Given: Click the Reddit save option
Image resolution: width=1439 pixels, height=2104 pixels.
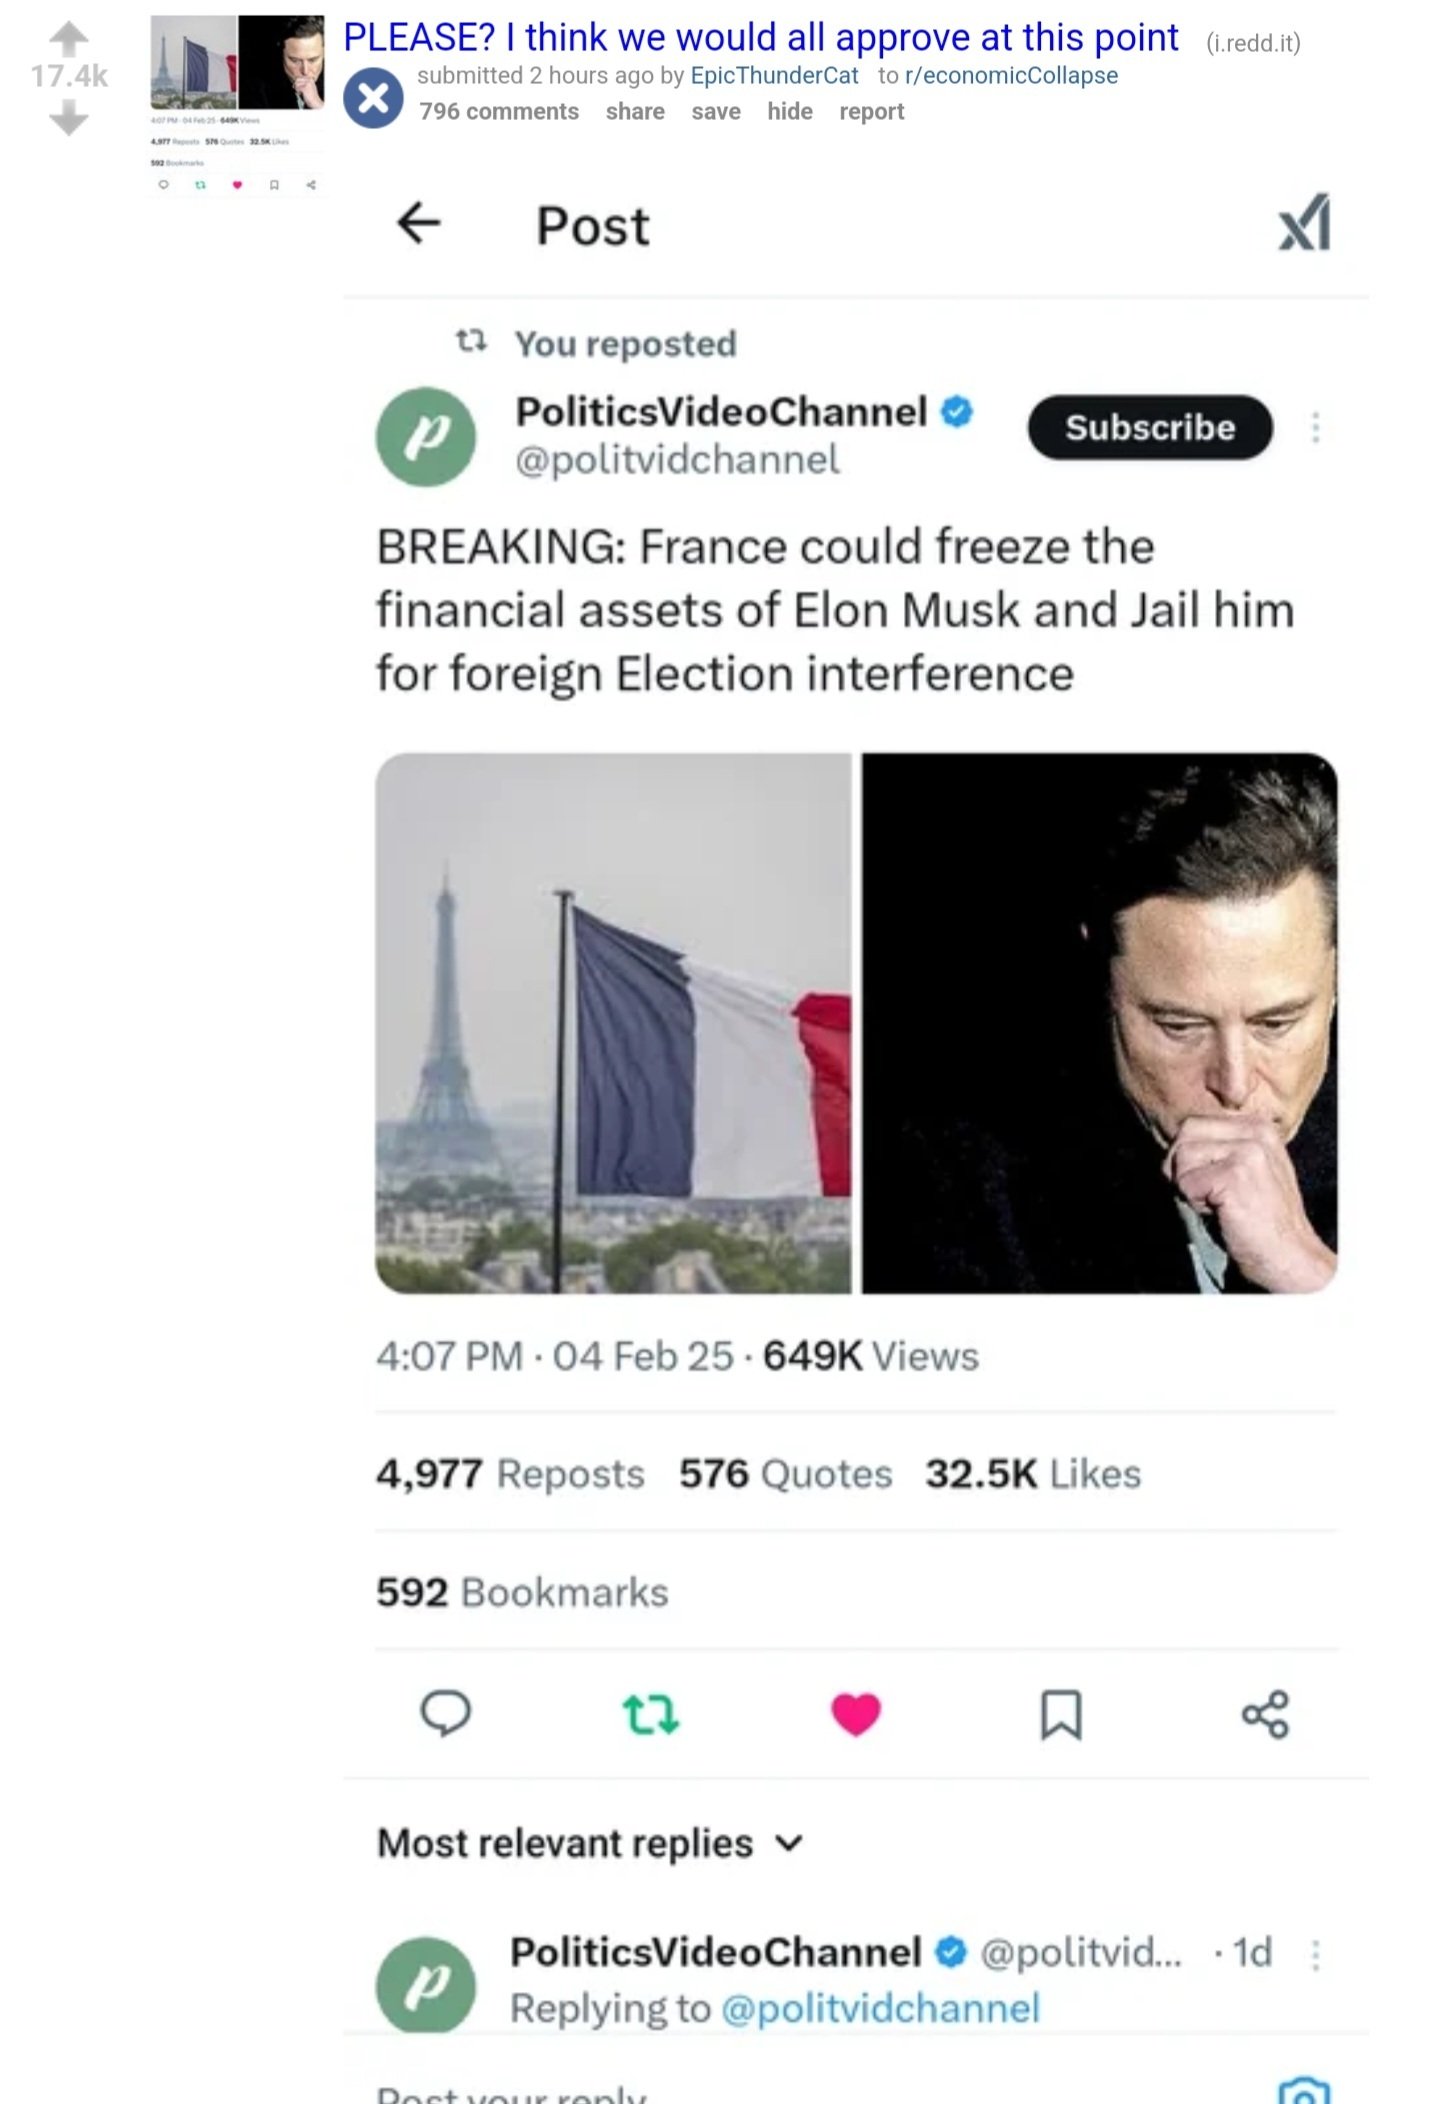Looking at the screenshot, I should tap(716, 111).
